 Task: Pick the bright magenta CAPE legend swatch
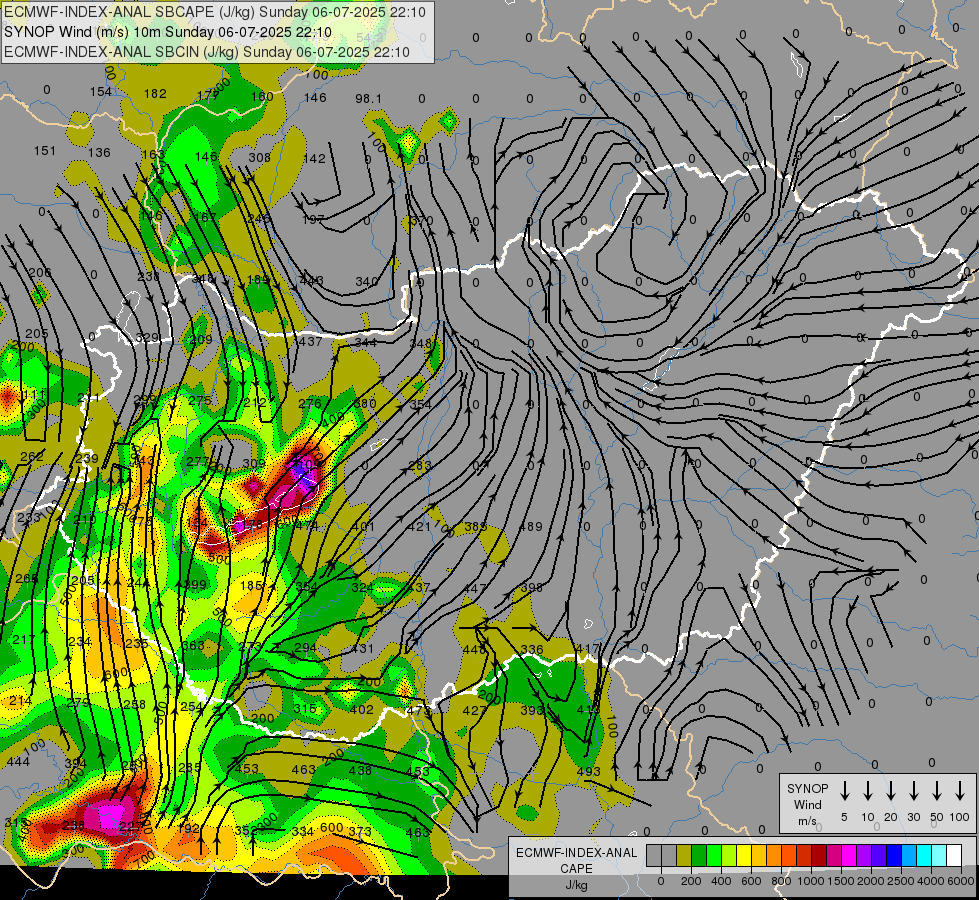(x=849, y=856)
